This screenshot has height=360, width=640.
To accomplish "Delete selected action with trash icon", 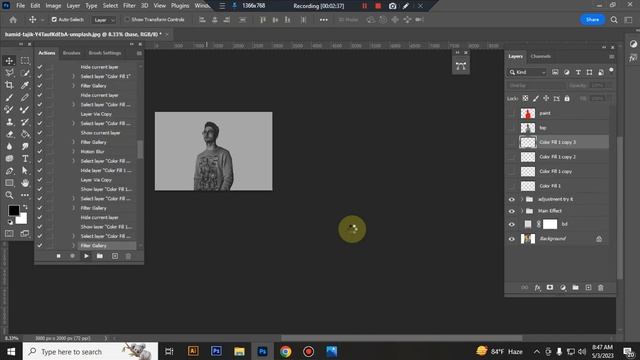I will tap(128, 256).
